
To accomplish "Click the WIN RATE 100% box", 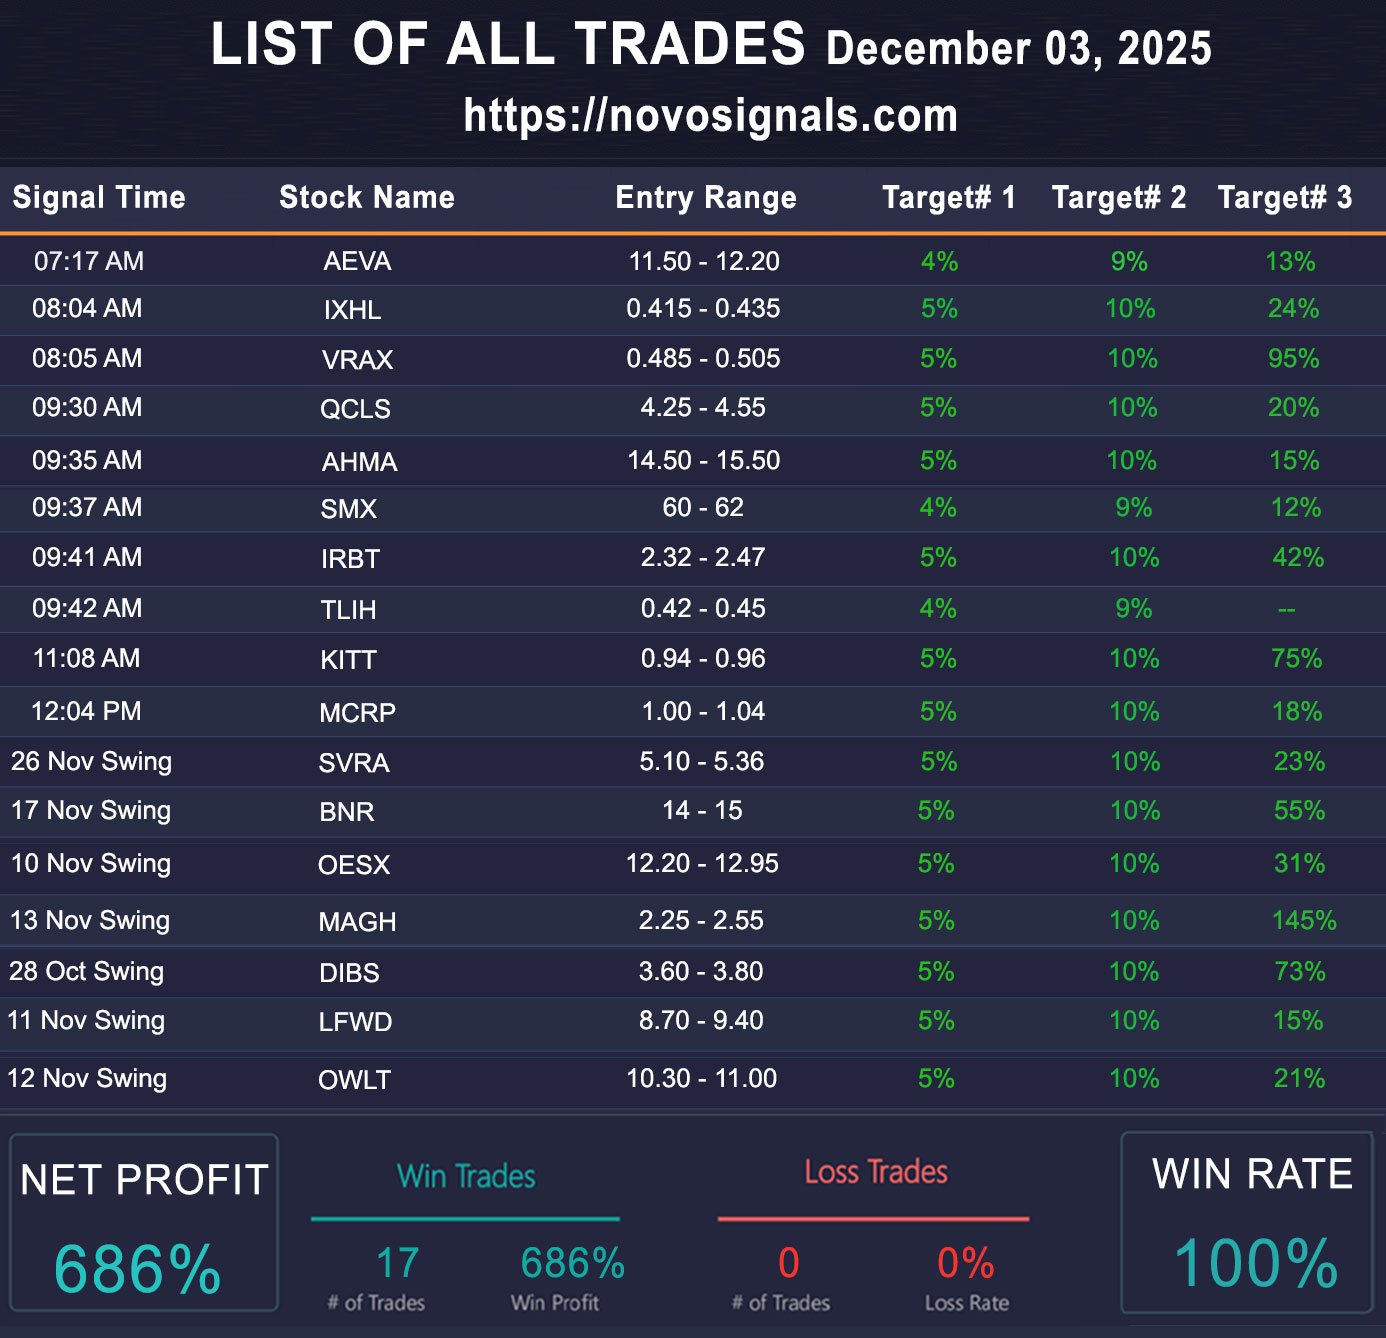I will 1247,1222.
